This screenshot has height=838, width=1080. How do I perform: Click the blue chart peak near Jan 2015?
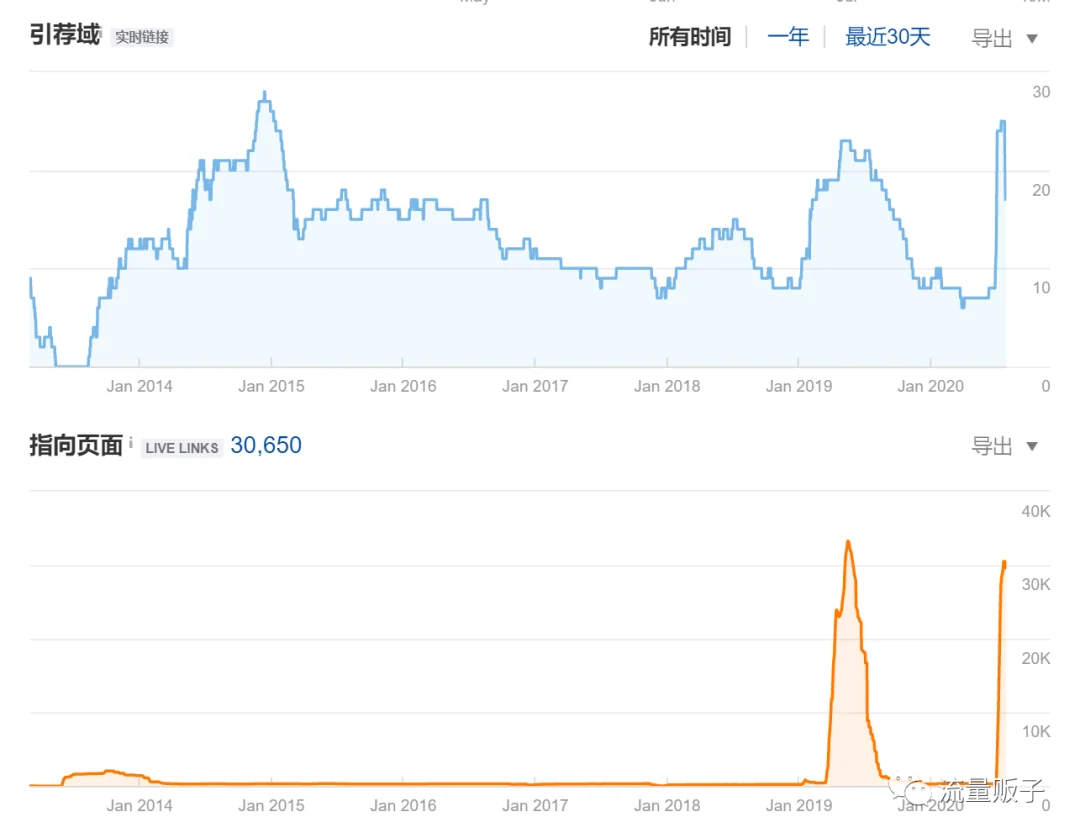tap(264, 95)
